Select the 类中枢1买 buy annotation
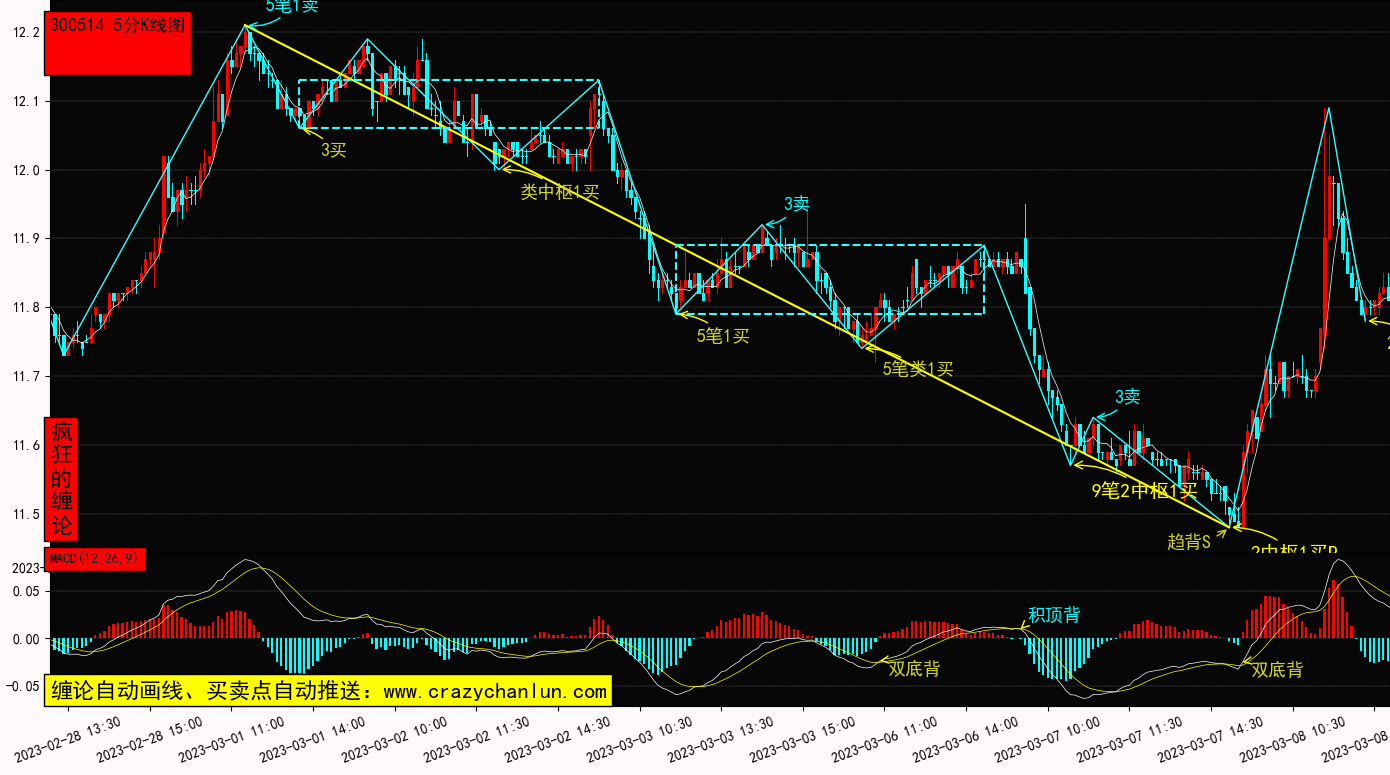Viewport: 1390px width, 775px height. (559, 192)
